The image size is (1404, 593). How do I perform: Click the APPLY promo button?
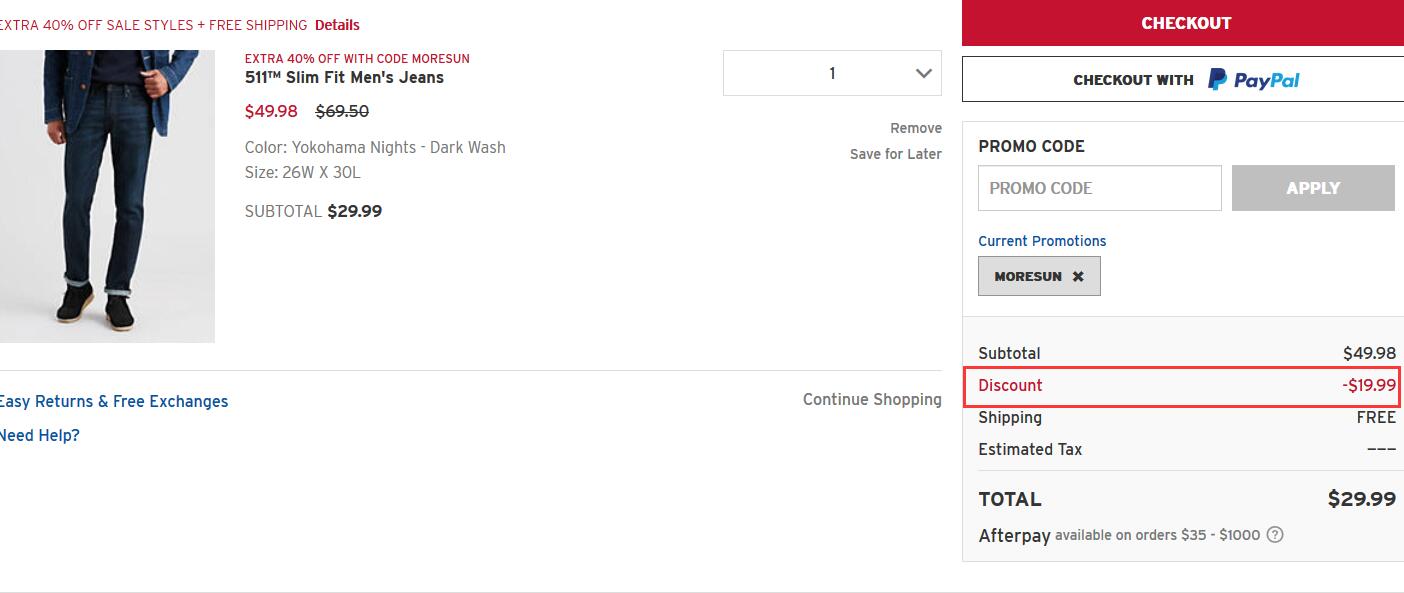coord(1313,188)
